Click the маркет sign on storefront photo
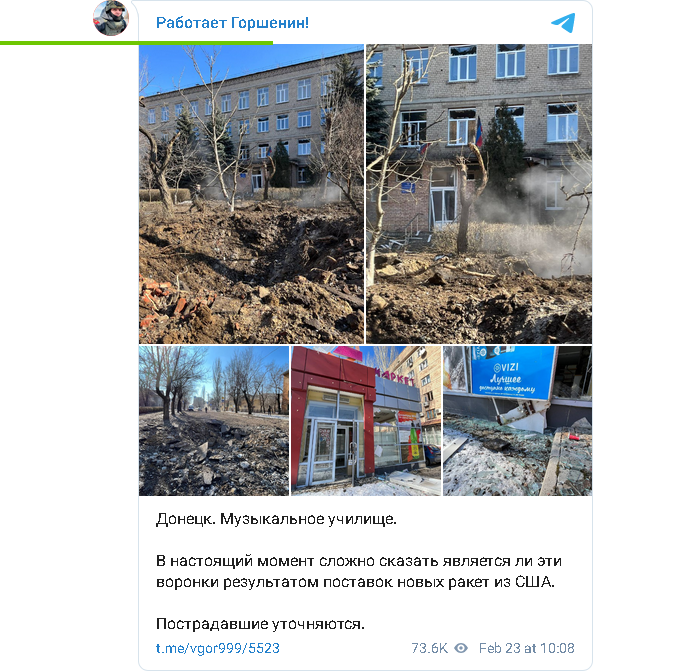Screen dimensions: 686x671 (x=396, y=377)
